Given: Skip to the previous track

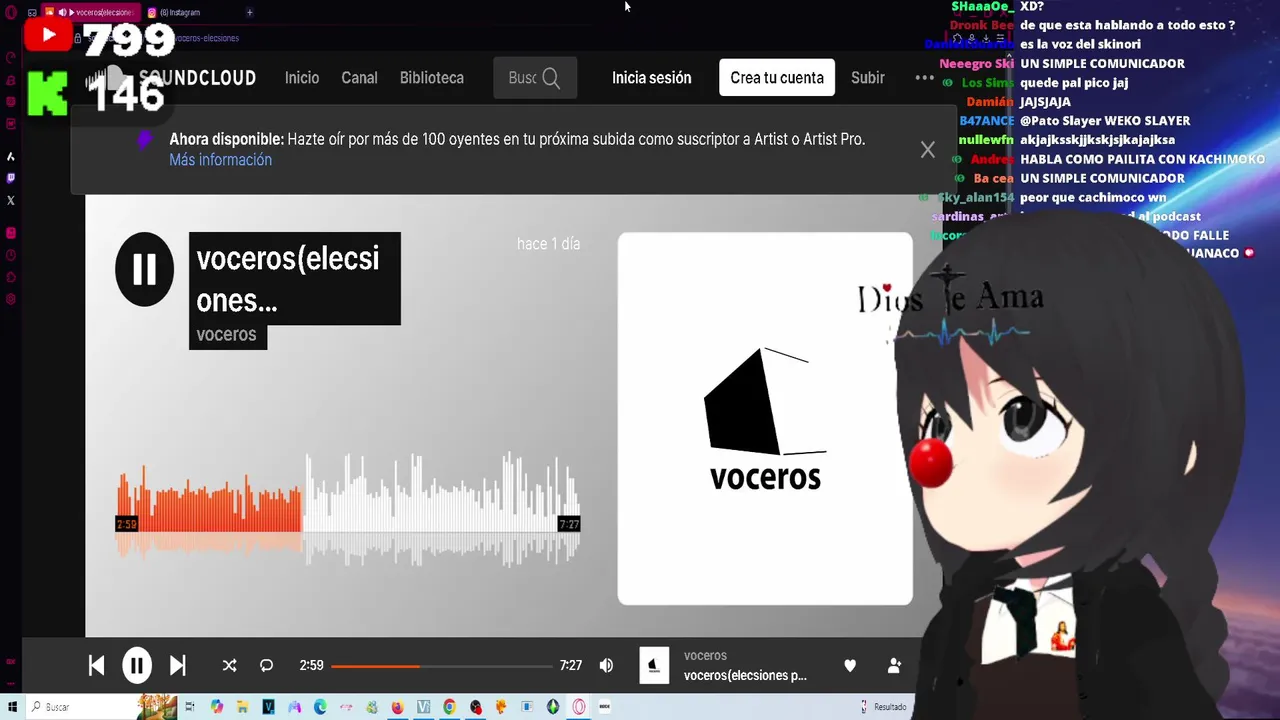Looking at the screenshot, I should [x=96, y=665].
